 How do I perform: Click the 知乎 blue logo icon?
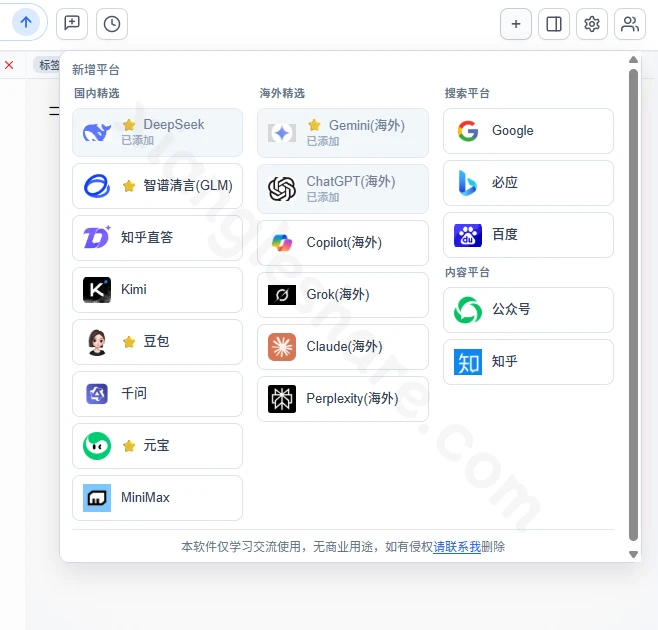[468, 362]
